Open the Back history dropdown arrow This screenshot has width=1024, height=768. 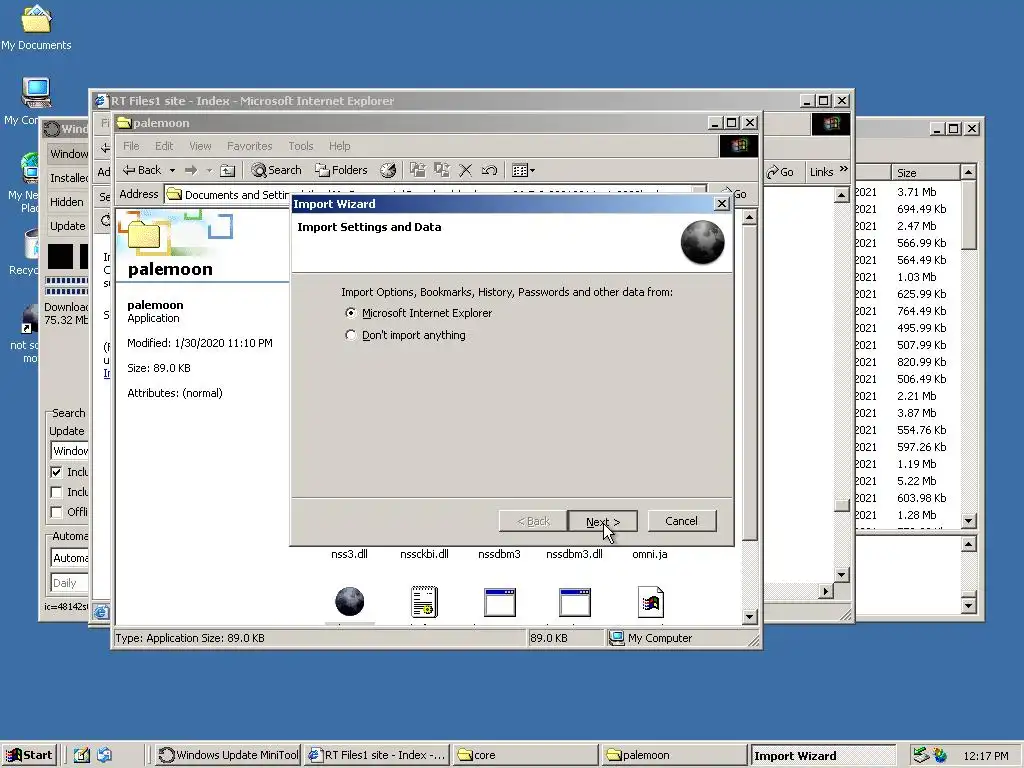tap(172, 170)
